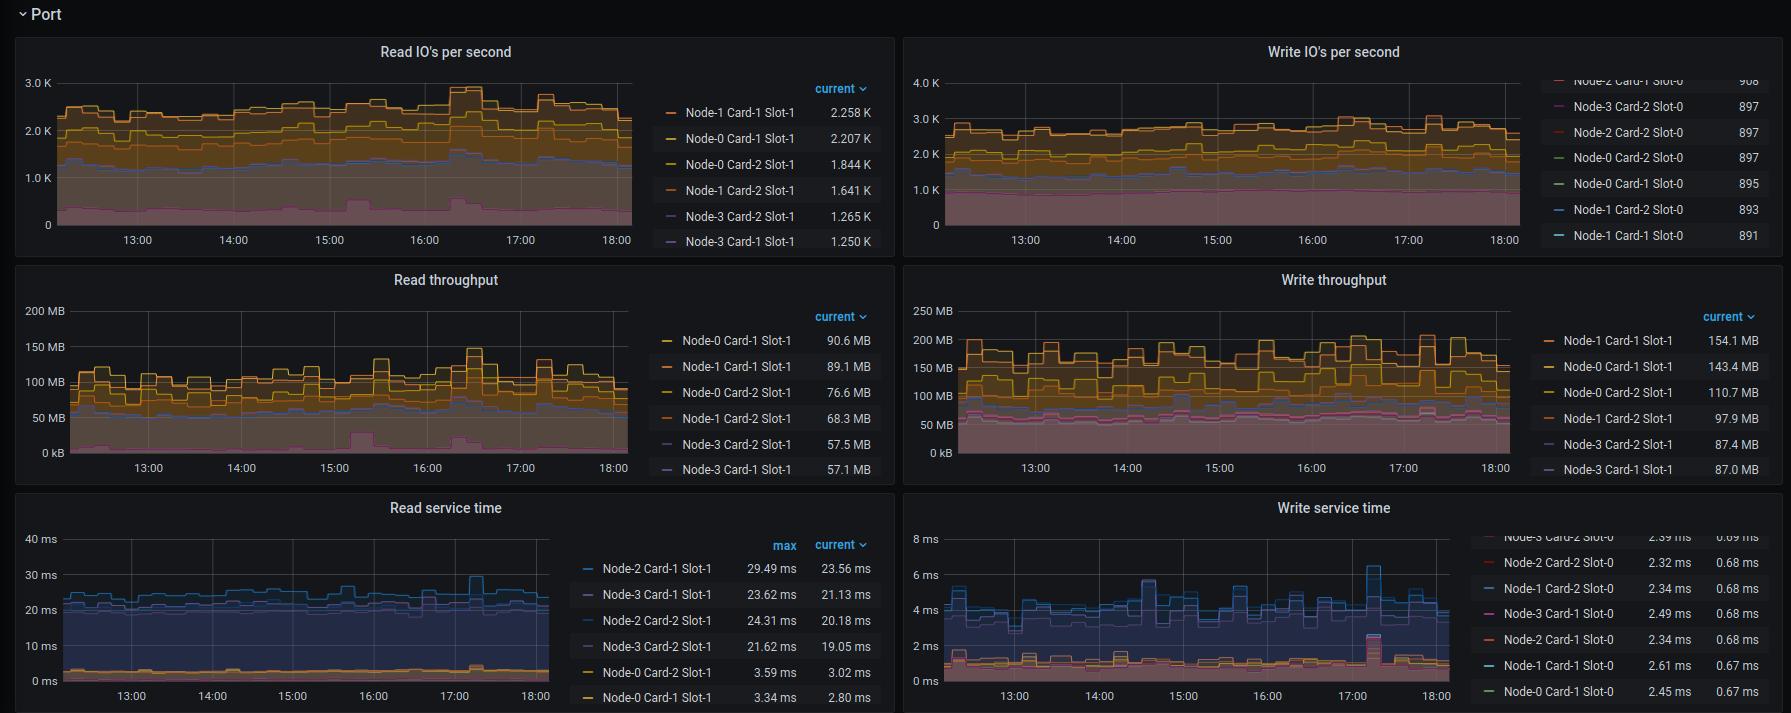Toggle Node-0 Card-2 Slot-0 series in Write IO's legend
The height and width of the screenshot is (713, 1791).
(1628, 158)
